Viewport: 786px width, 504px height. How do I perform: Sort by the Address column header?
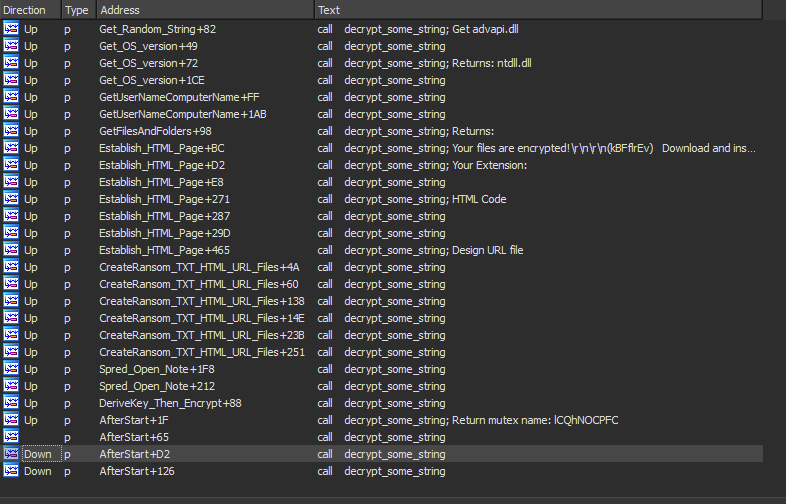click(x=205, y=10)
